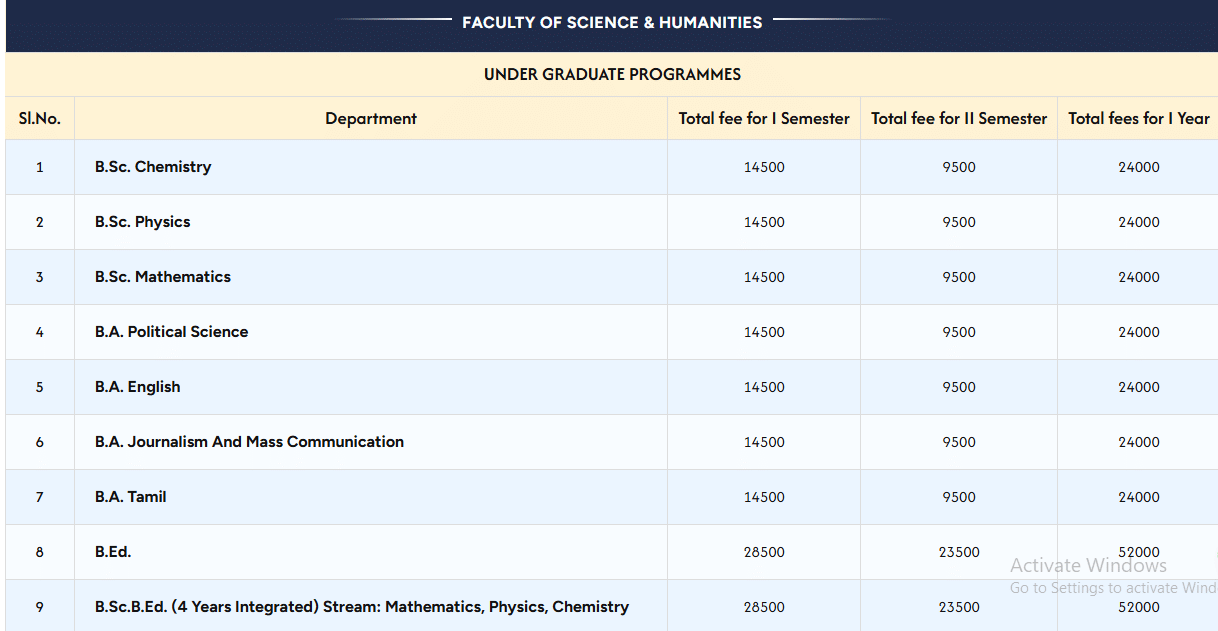The height and width of the screenshot is (631, 1218).
Task: Select the Department column header
Action: [370, 118]
